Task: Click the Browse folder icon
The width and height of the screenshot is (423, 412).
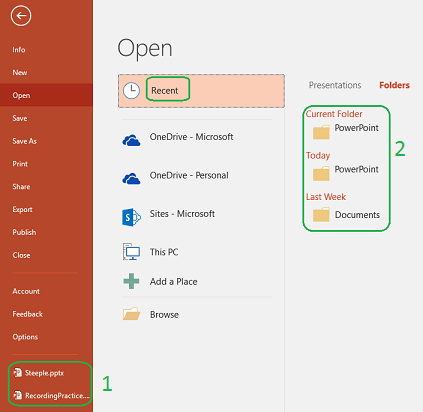Action: (x=131, y=314)
